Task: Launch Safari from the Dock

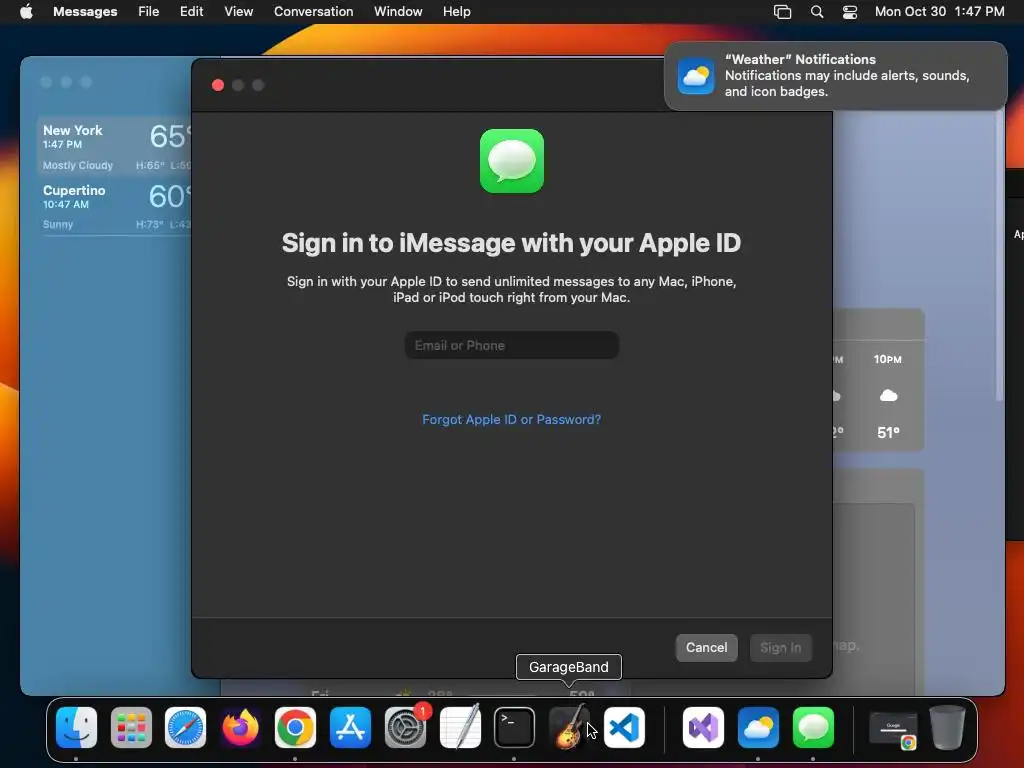Action: [185, 727]
